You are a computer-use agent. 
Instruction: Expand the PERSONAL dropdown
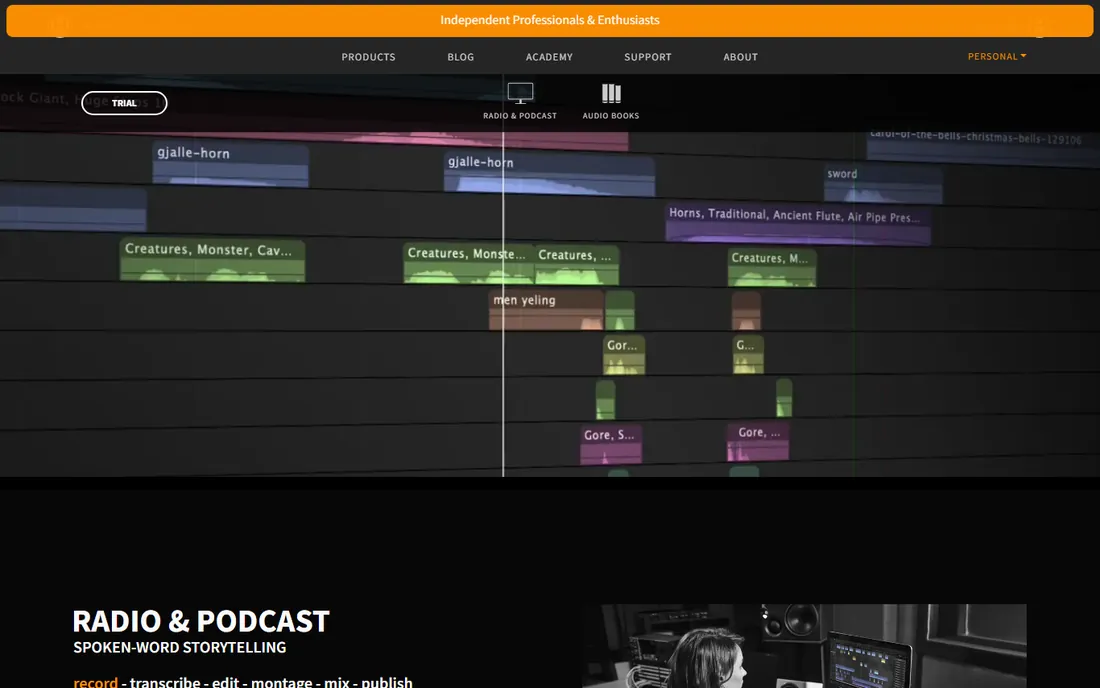click(996, 56)
